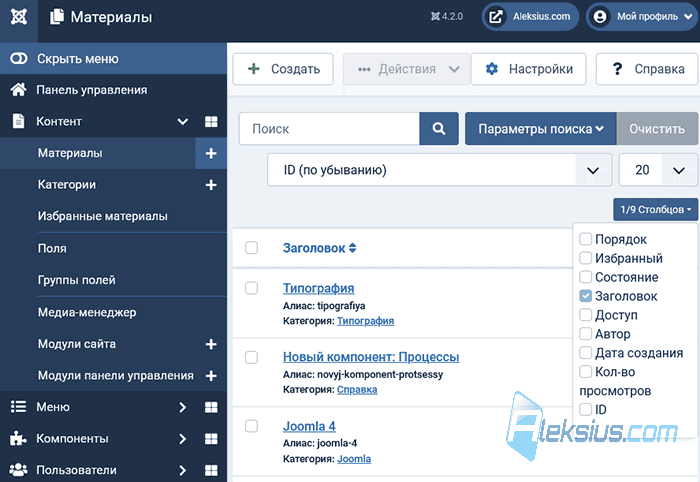Open Поля in sidebar
The width and height of the screenshot is (700, 482).
[52, 249]
